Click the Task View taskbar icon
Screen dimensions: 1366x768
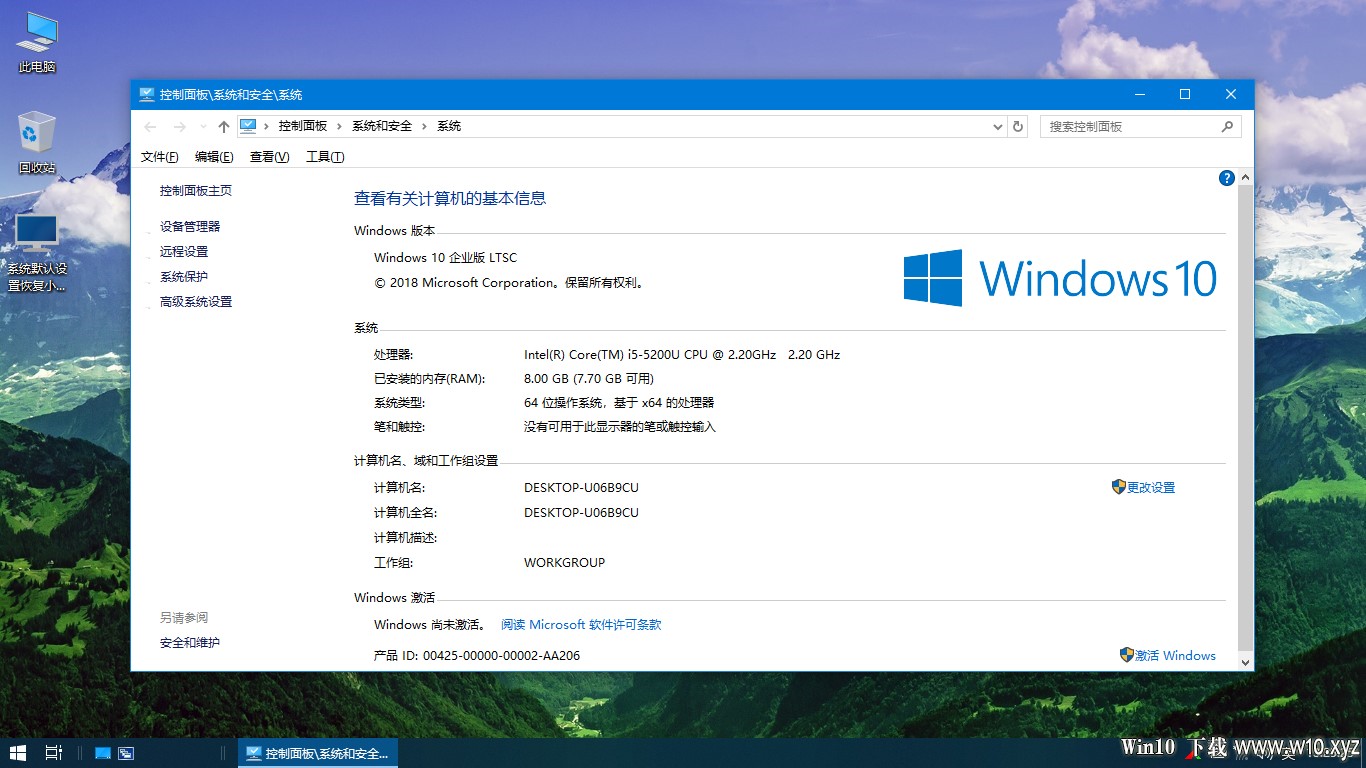click(54, 752)
